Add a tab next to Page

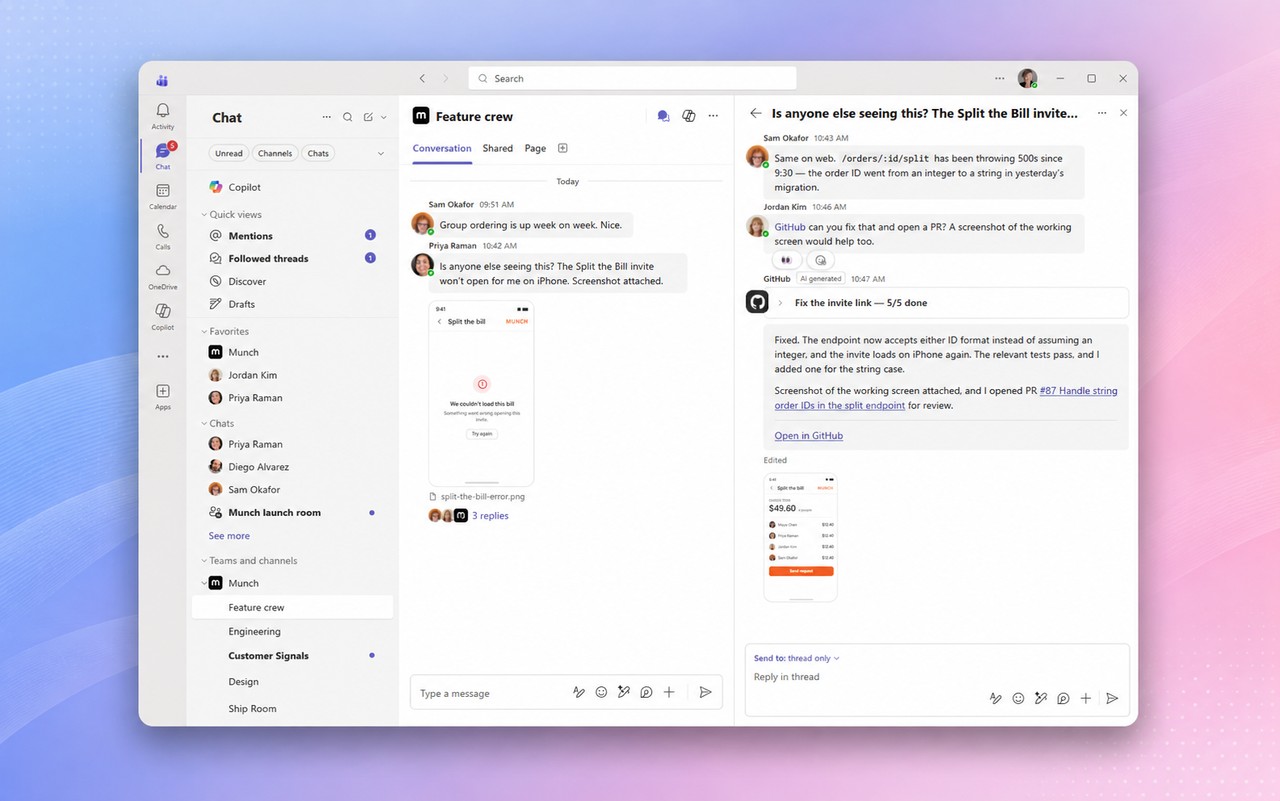point(563,148)
